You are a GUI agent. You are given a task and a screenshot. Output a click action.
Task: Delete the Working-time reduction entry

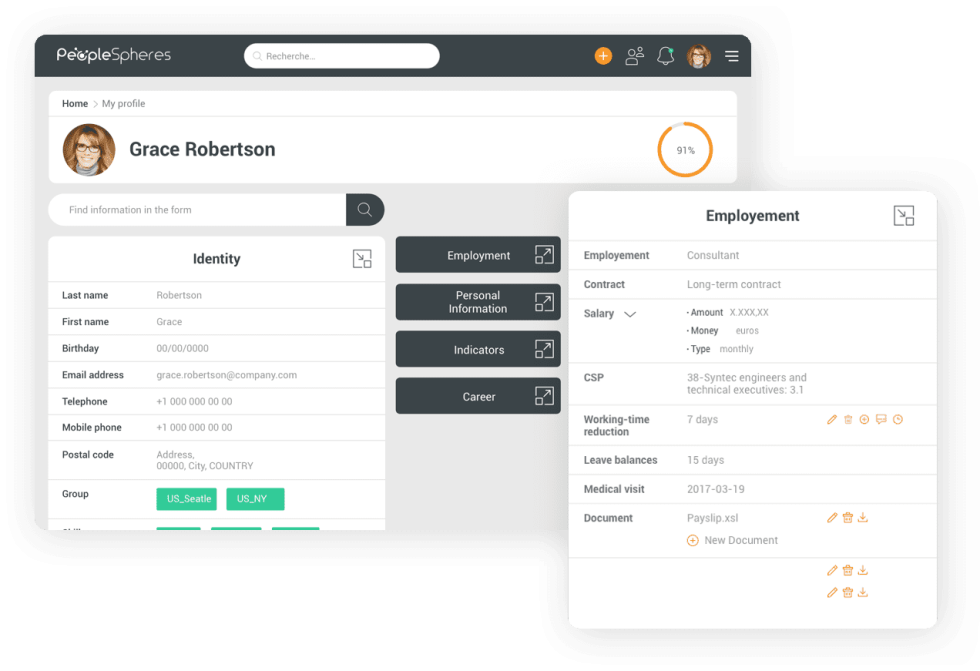click(x=848, y=420)
